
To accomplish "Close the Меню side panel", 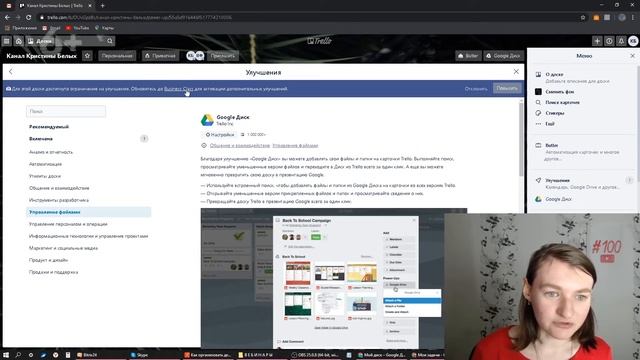I will click(x=632, y=56).
